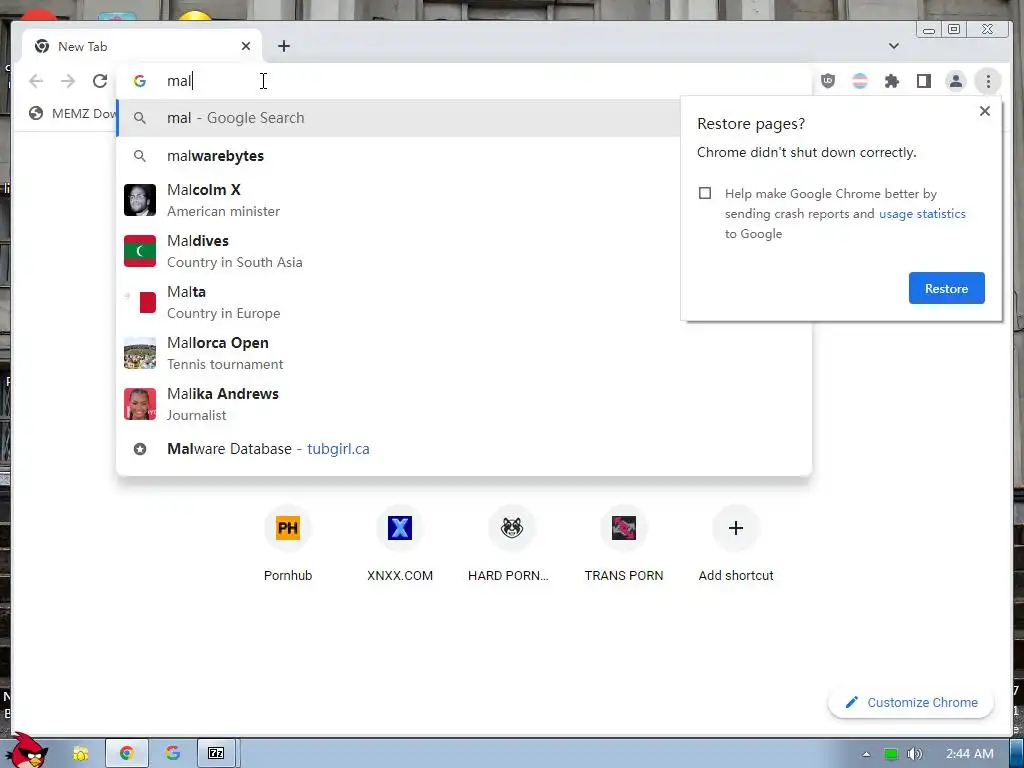1024x768 pixels.
Task: Click the Malcolm X portrait thumbnail
Action: [140, 200]
